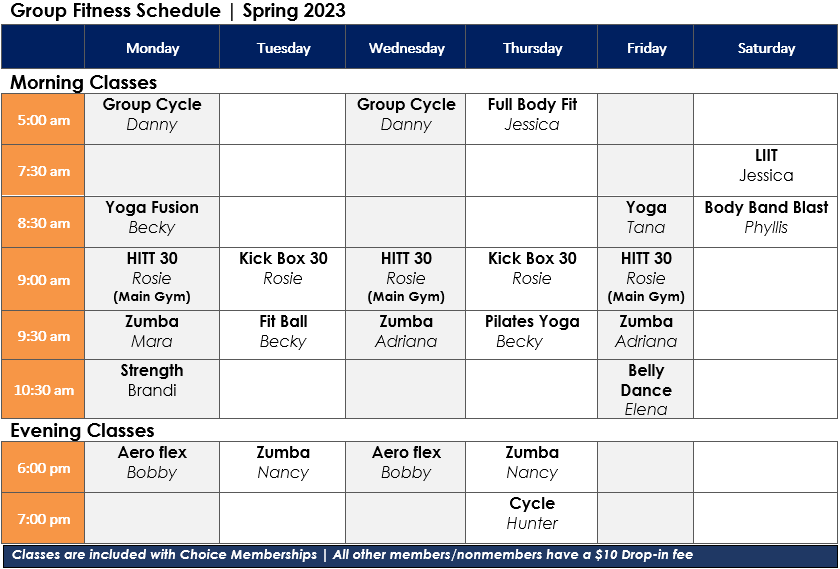Click Tuesday evening Zumba with Nancy

[x=283, y=467]
